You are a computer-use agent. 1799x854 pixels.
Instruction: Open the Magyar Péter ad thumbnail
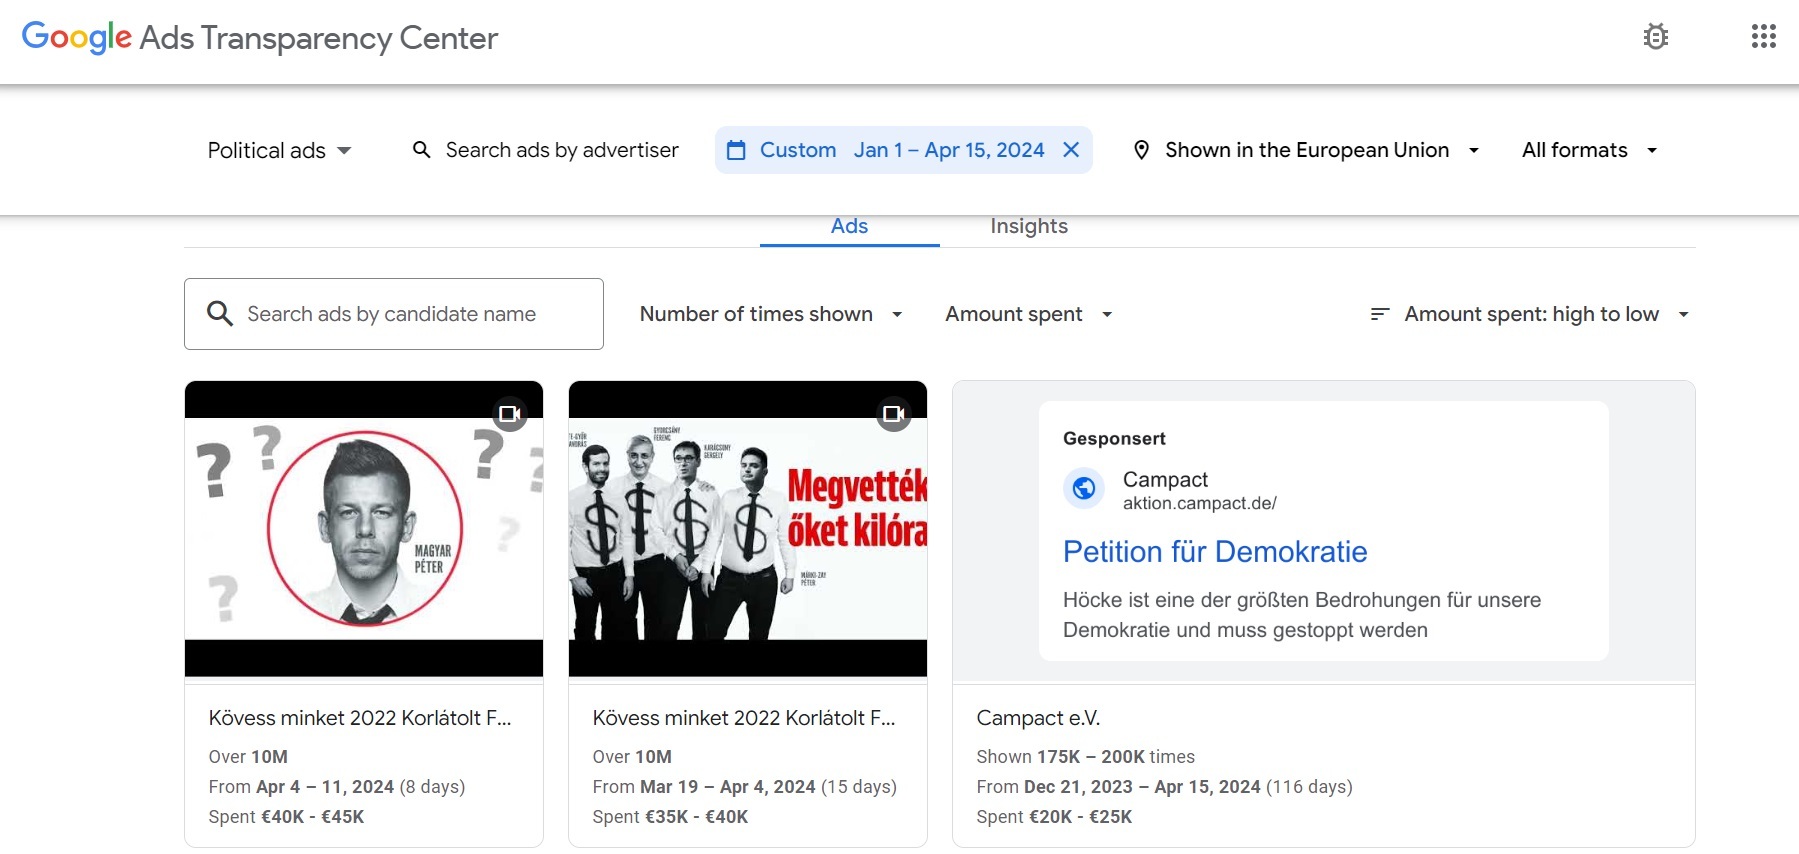[x=364, y=529]
